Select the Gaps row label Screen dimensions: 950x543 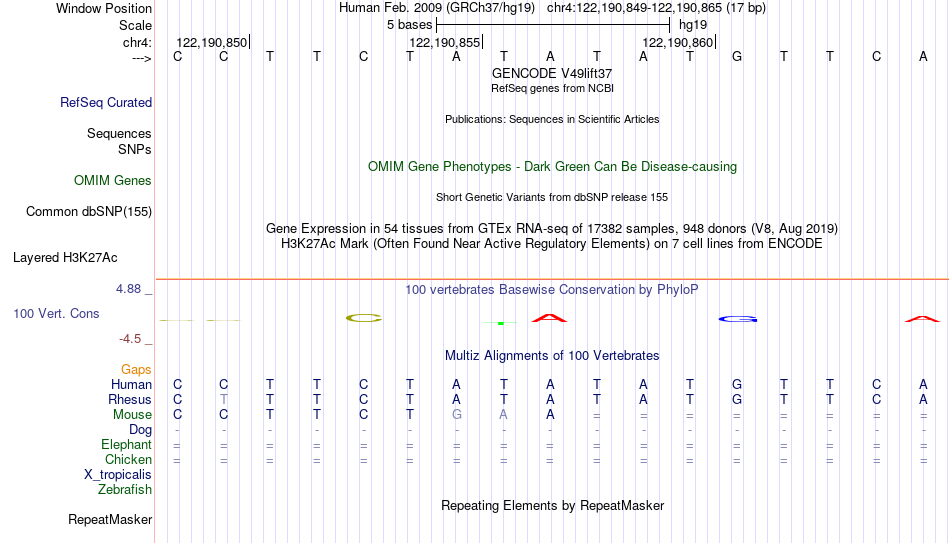(x=136, y=369)
